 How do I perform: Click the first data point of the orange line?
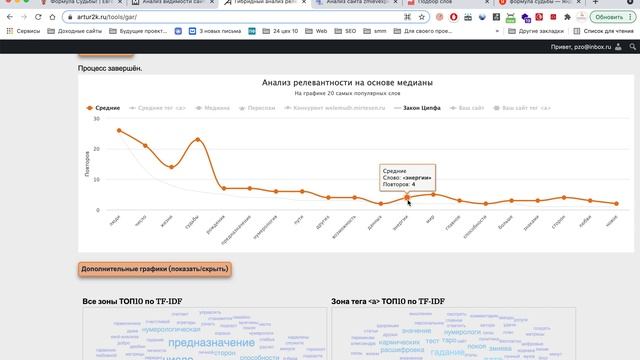[x=119, y=131]
